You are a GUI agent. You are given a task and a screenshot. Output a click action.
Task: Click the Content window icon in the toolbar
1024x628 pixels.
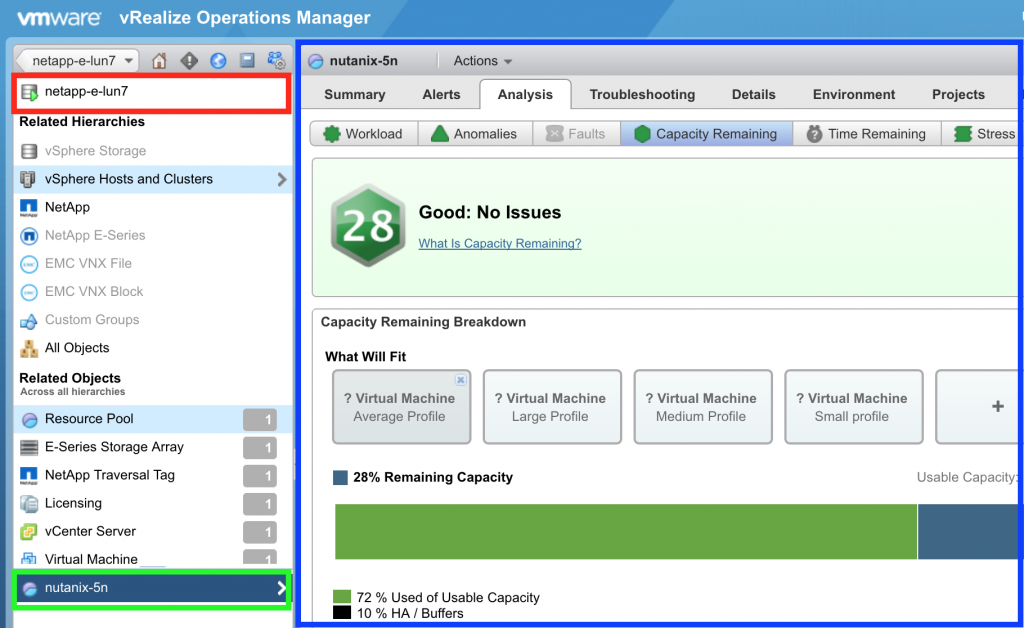[247, 60]
